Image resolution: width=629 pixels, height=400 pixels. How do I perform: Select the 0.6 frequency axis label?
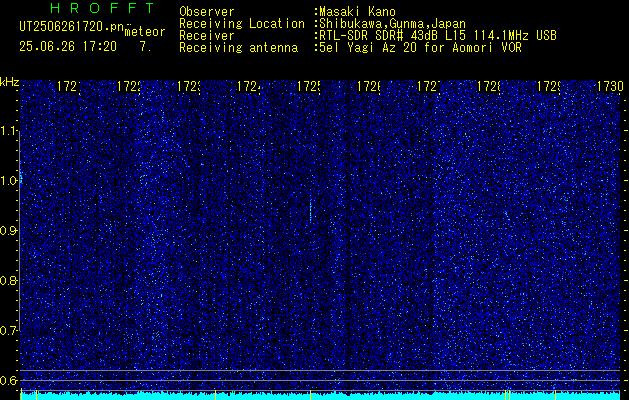[x=9, y=380]
